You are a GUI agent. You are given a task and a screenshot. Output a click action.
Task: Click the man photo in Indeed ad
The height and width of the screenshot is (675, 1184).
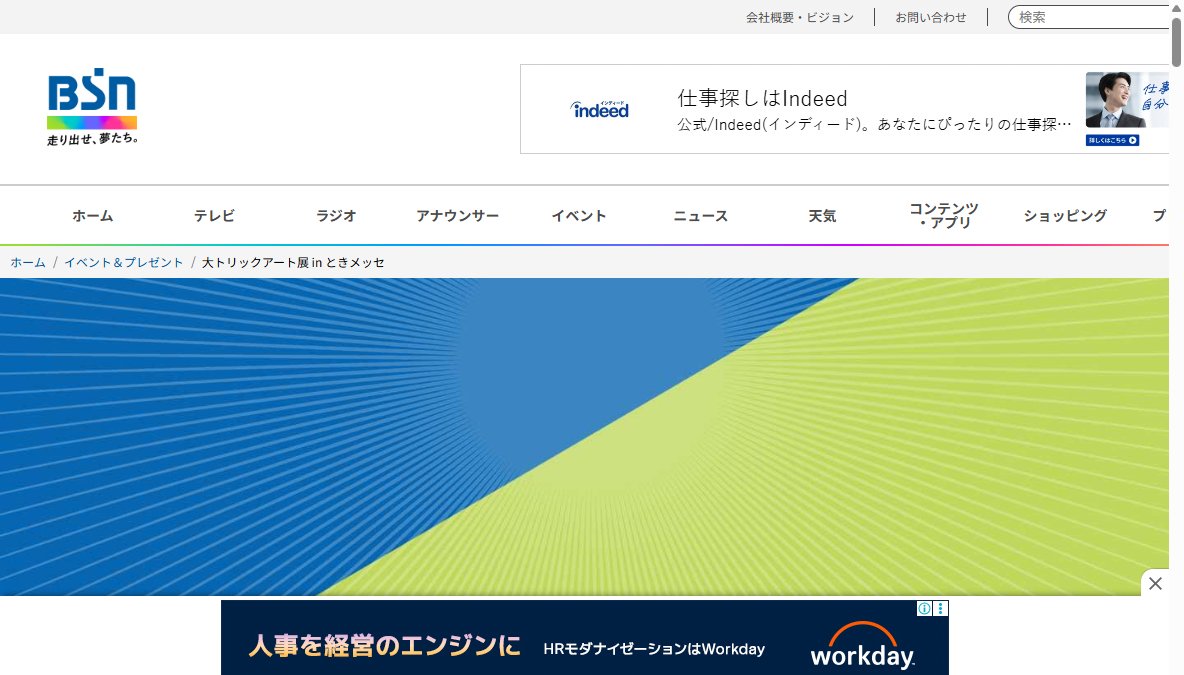[x=1127, y=100]
